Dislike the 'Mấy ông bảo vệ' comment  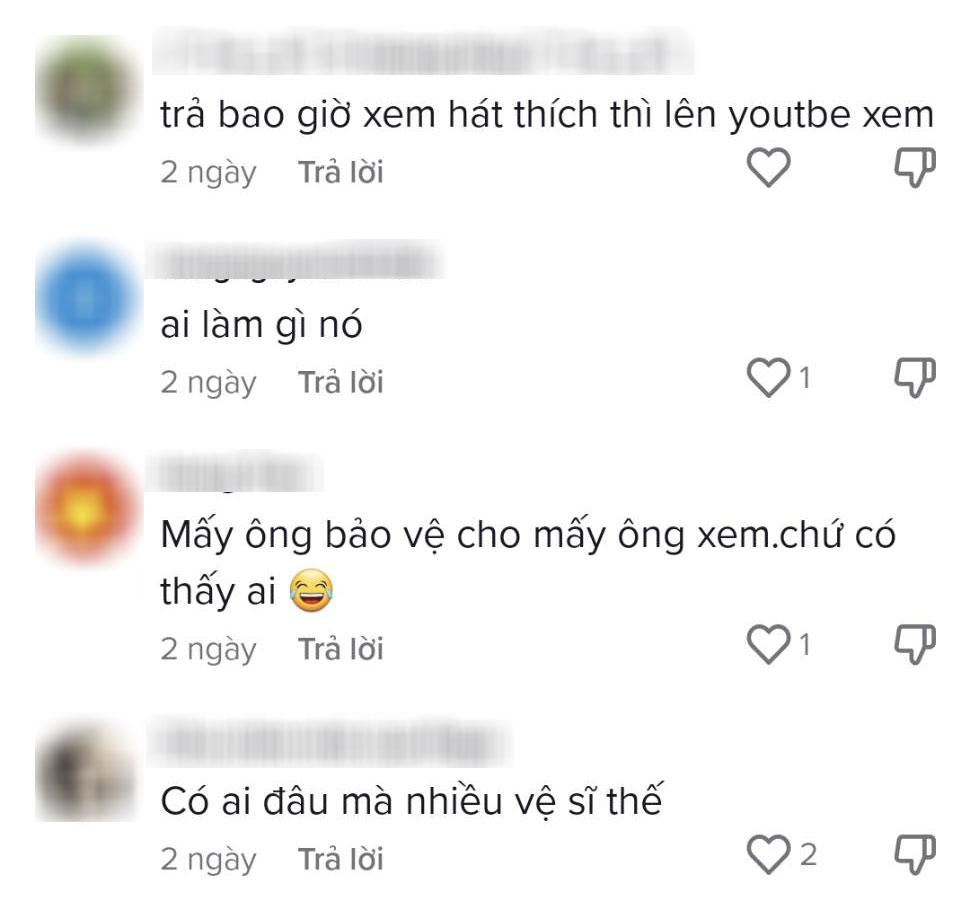coord(915,645)
